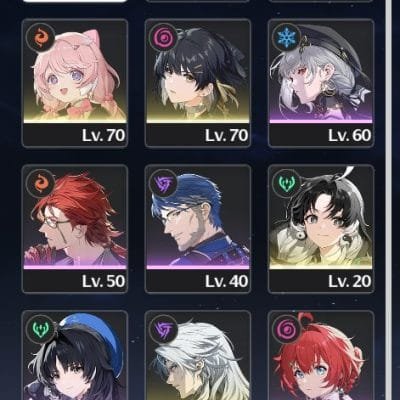This screenshot has height=400, width=400.
Task: Click the vertical scrollbar on the right edge
Action: click(x=388, y=200)
